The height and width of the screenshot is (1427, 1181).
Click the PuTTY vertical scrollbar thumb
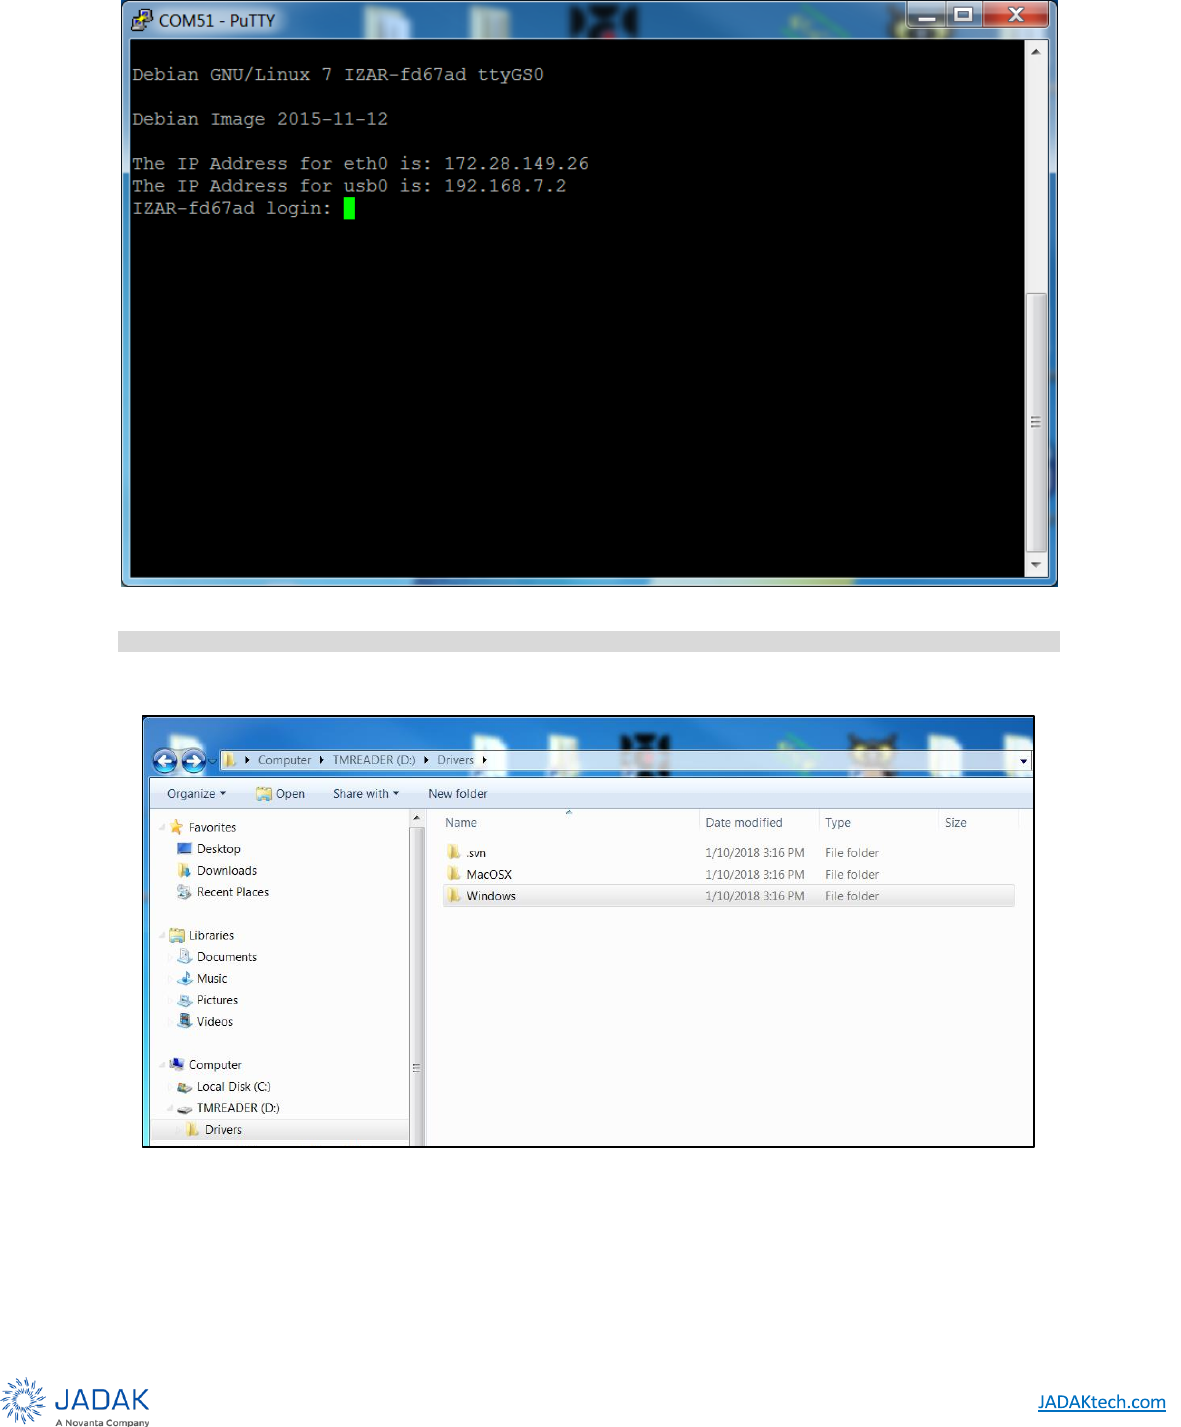click(1036, 422)
